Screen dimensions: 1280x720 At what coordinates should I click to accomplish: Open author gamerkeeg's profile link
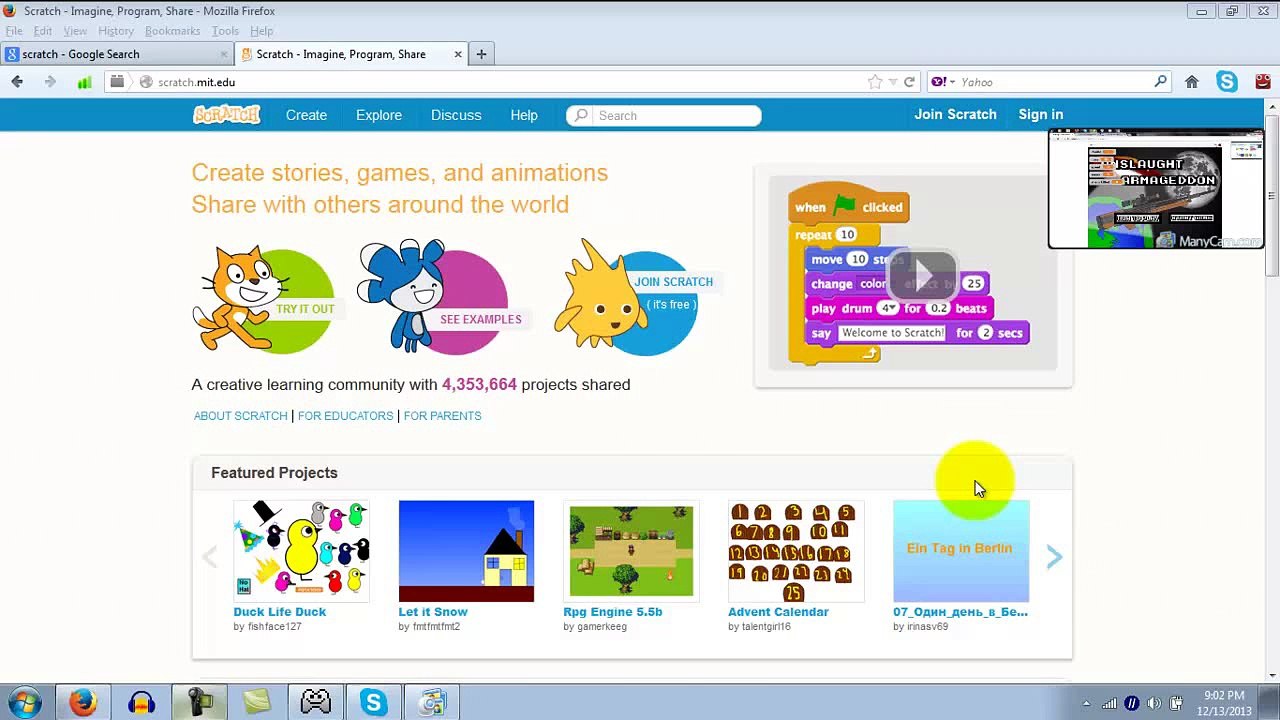602,627
